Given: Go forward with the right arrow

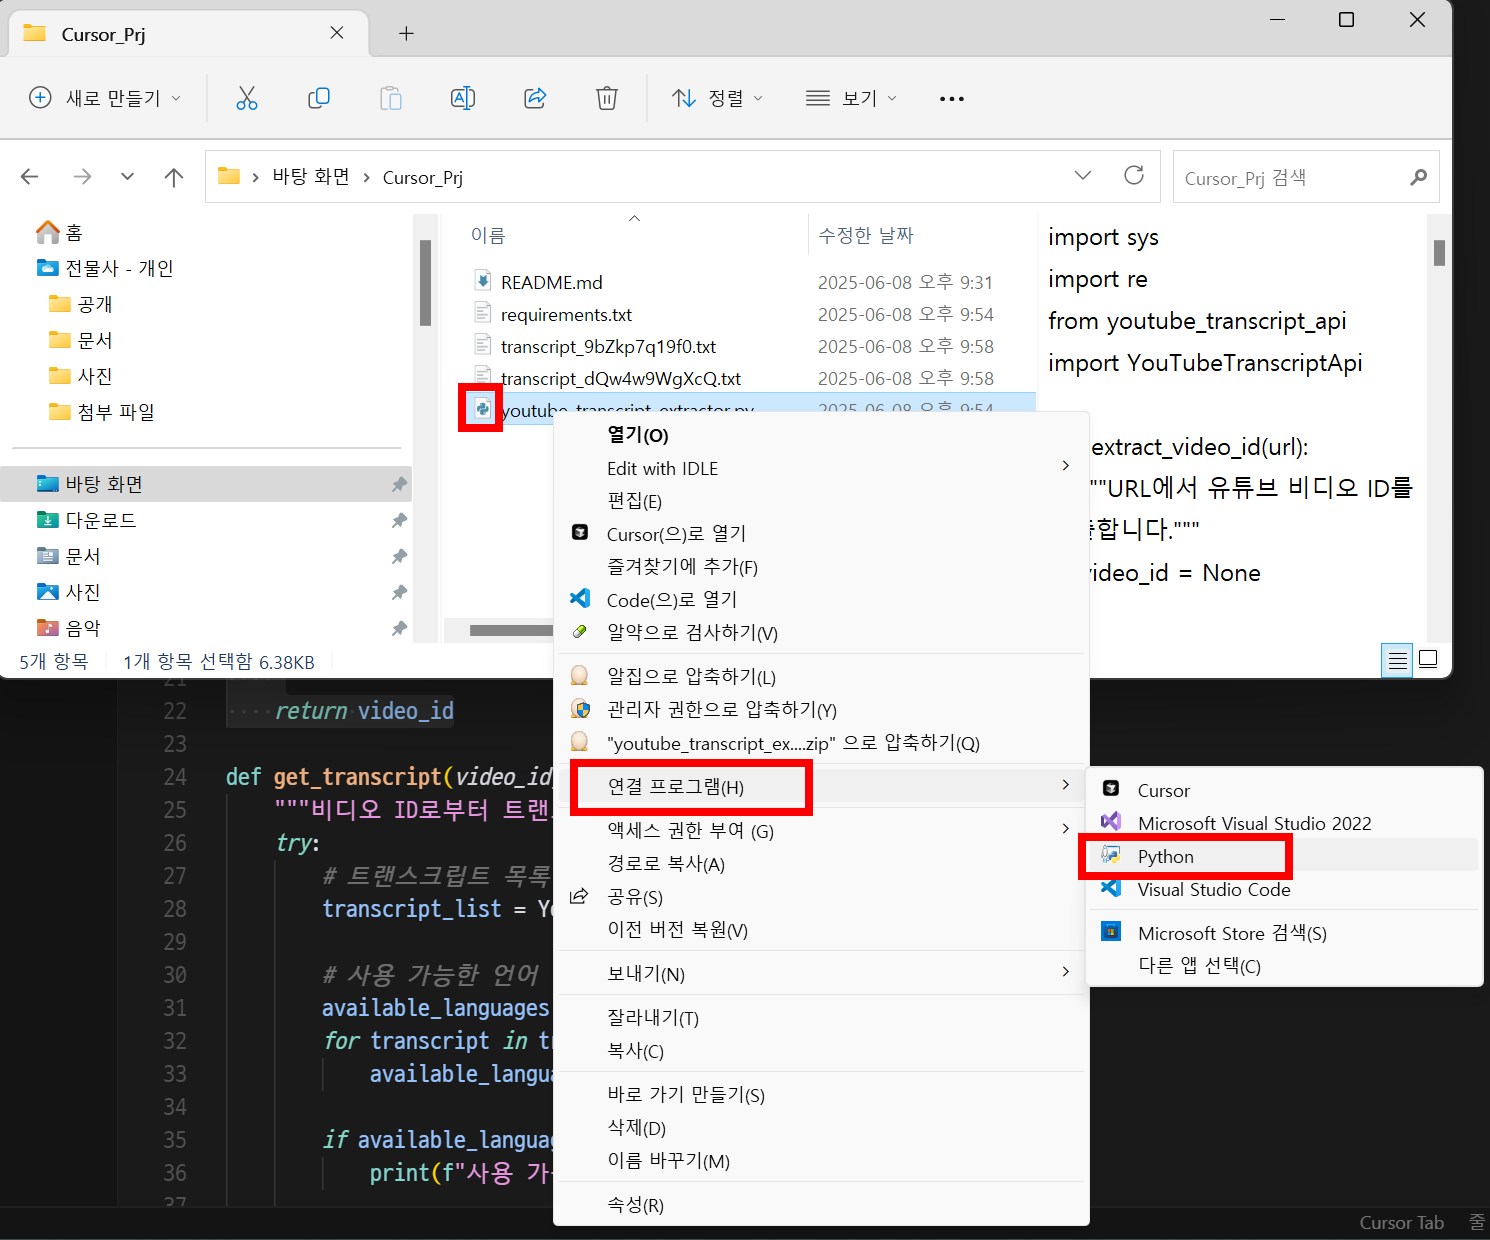Looking at the screenshot, I should pyautogui.click(x=82, y=177).
